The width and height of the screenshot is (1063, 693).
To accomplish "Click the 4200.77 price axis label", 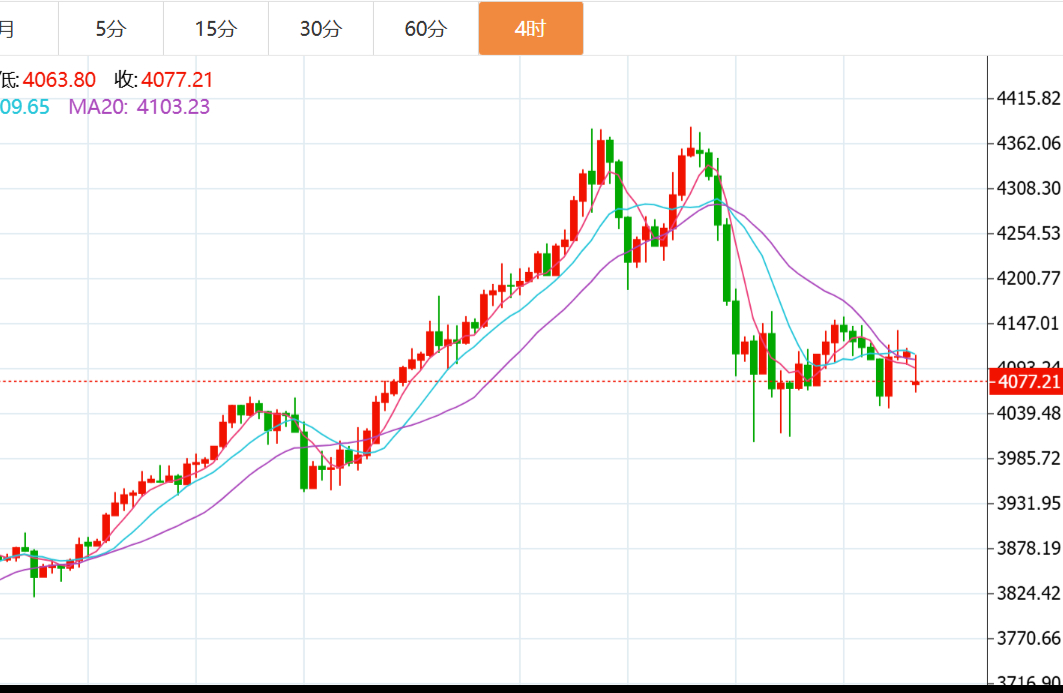I will pos(1027,278).
